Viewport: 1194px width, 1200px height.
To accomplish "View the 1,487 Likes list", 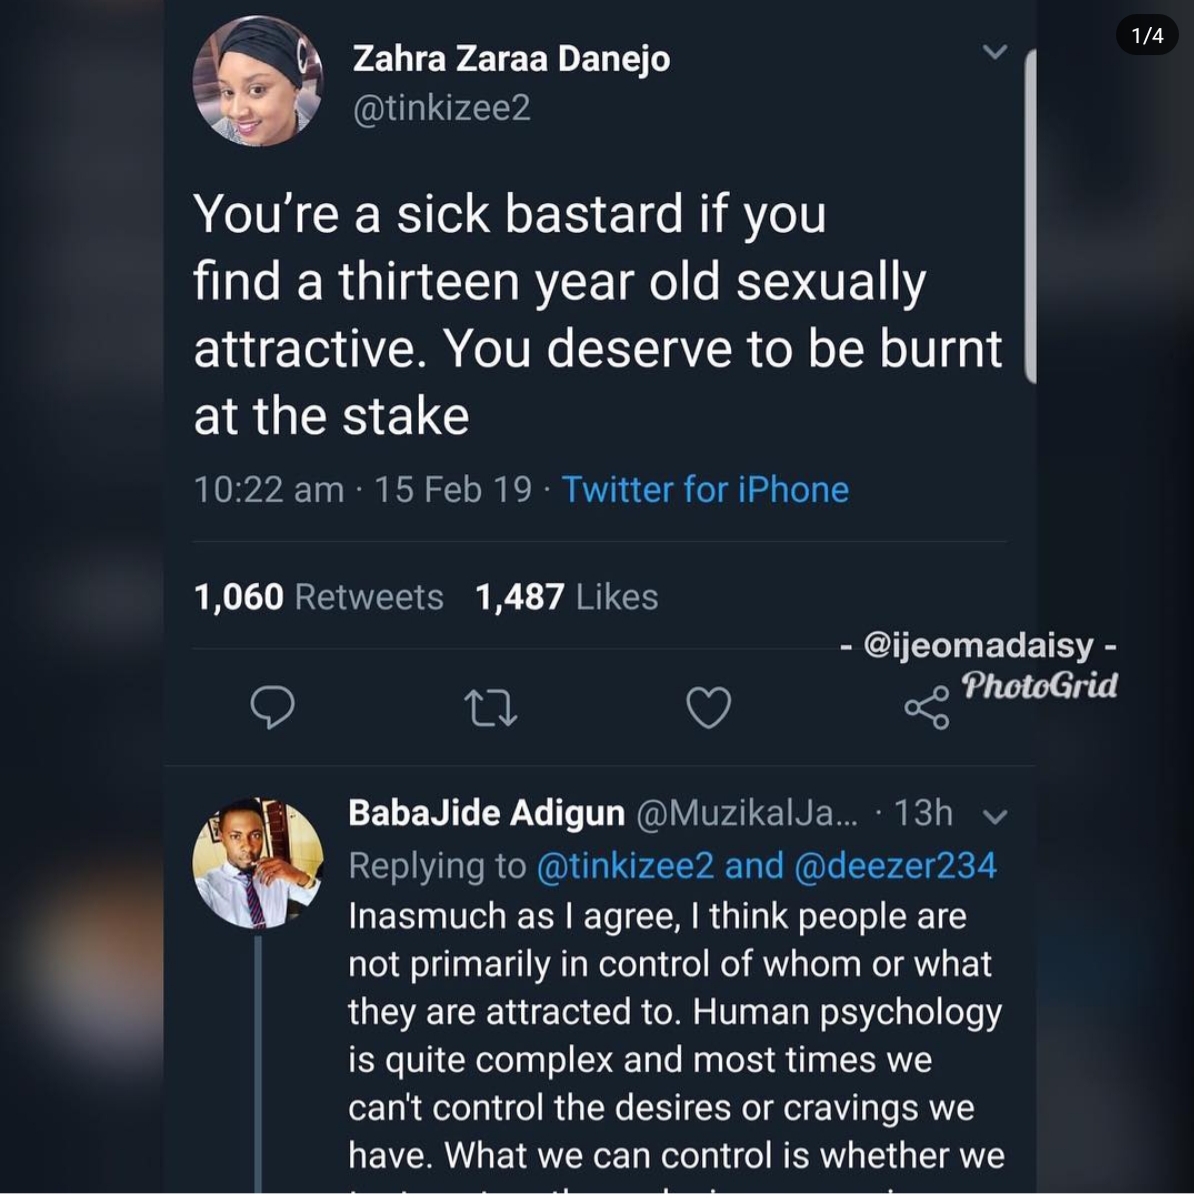I will click(x=566, y=597).
